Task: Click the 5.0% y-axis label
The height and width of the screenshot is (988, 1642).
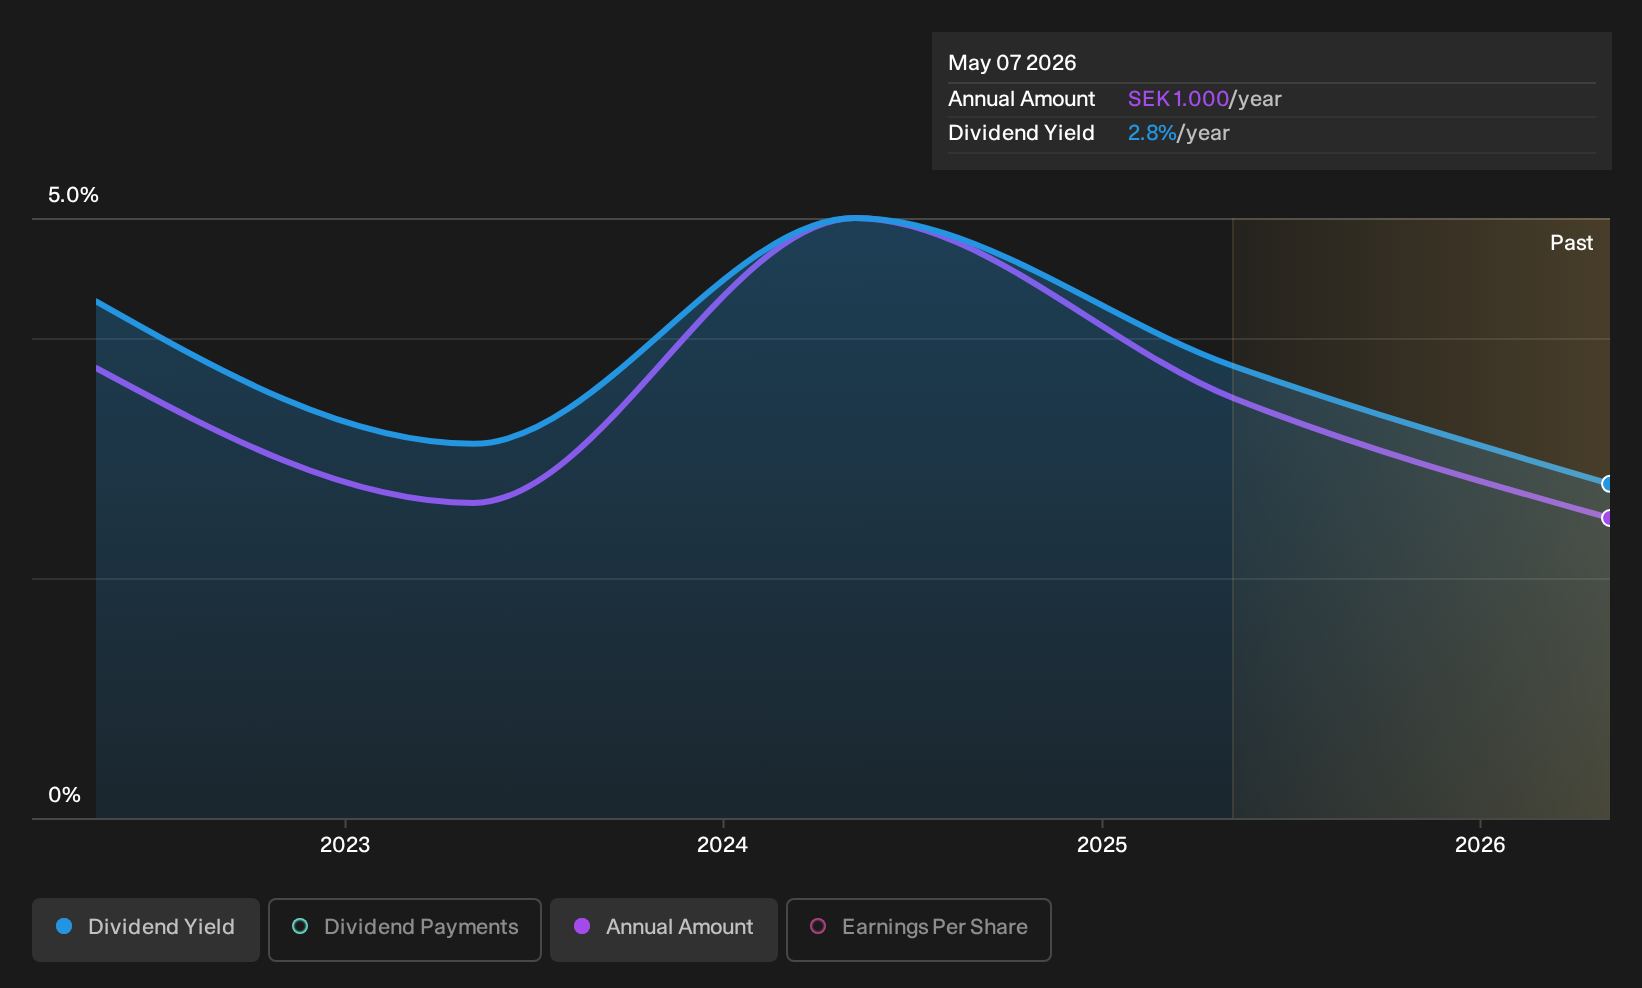Action: tap(73, 195)
